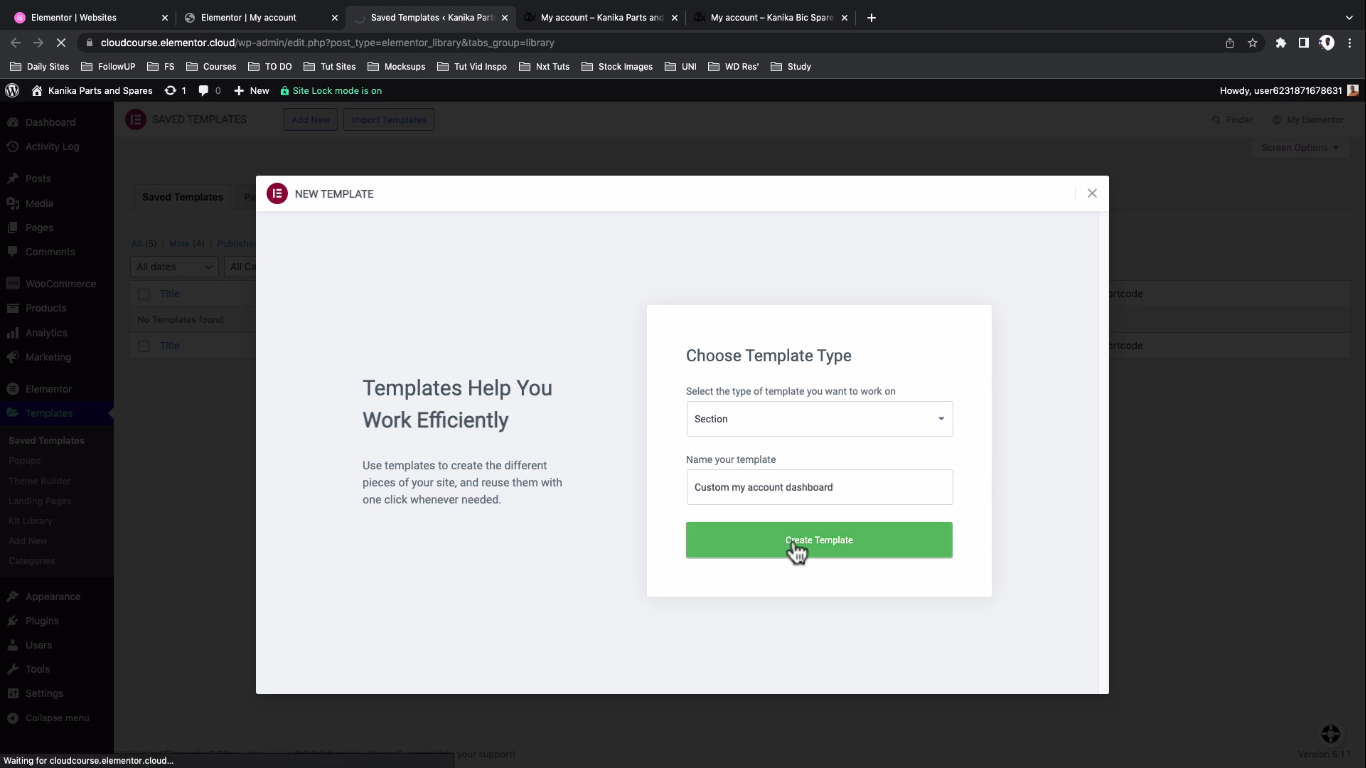Open Kit Library submenu item
The image size is (1366, 768).
pos(30,521)
